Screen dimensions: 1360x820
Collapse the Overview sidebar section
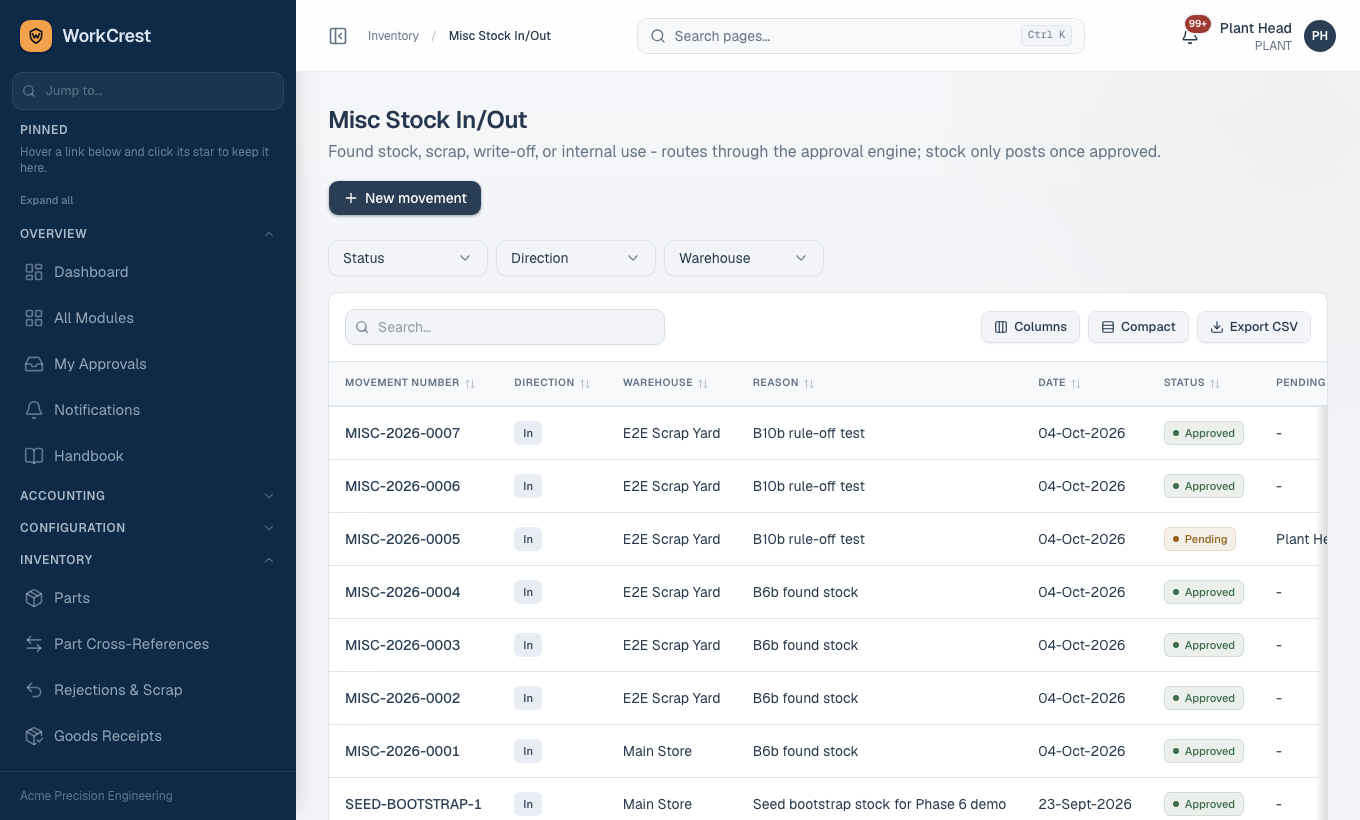click(x=148, y=234)
